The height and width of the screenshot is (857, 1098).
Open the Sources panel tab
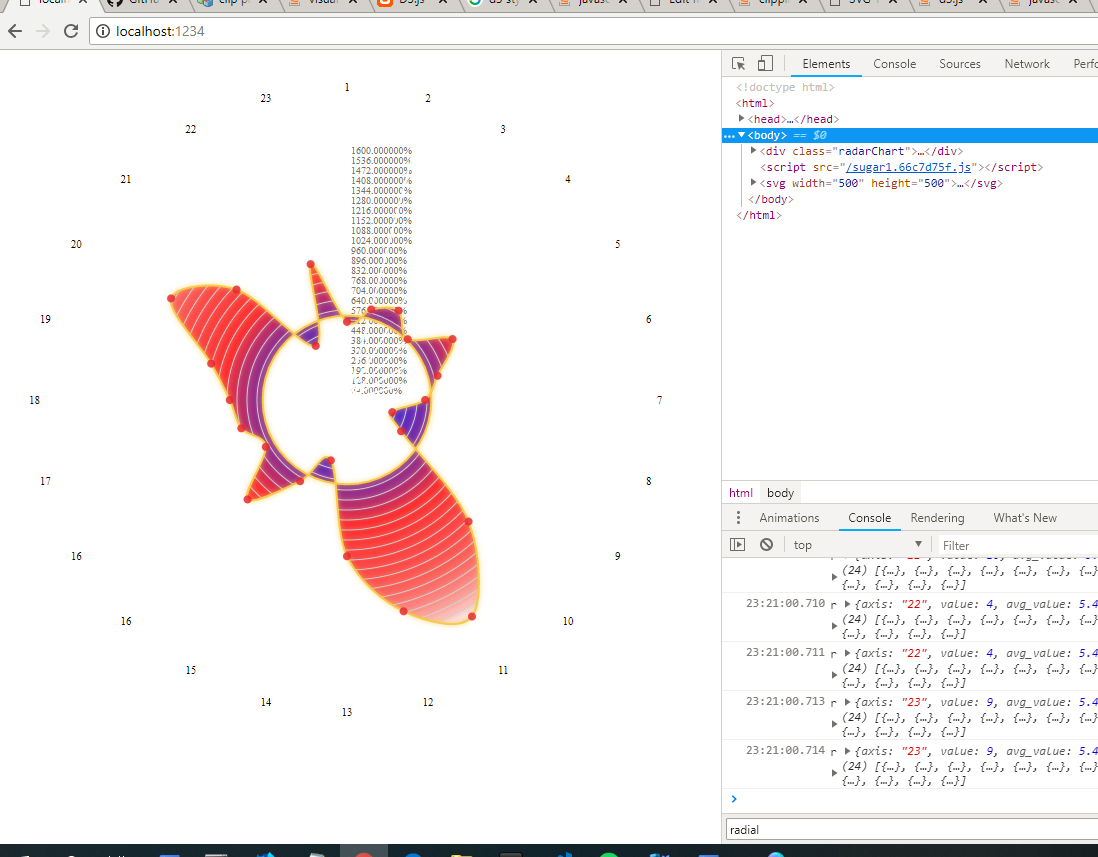click(x=959, y=64)
